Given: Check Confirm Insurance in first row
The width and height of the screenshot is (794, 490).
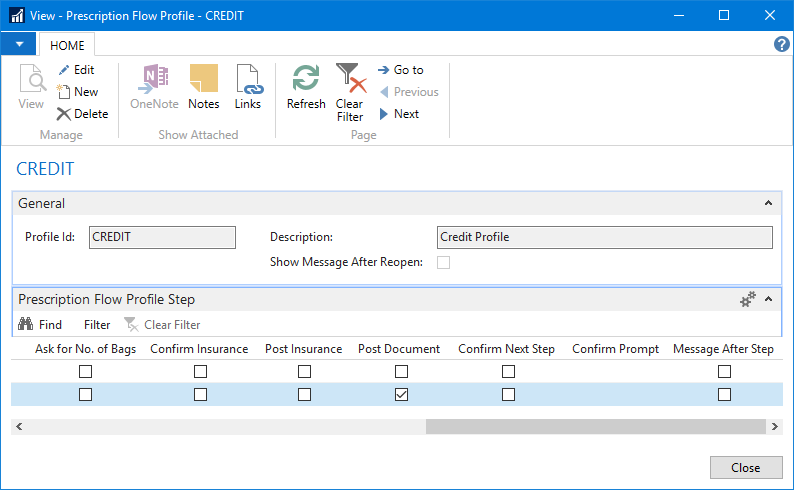Looking at the screenshot, I should [200, 371].
